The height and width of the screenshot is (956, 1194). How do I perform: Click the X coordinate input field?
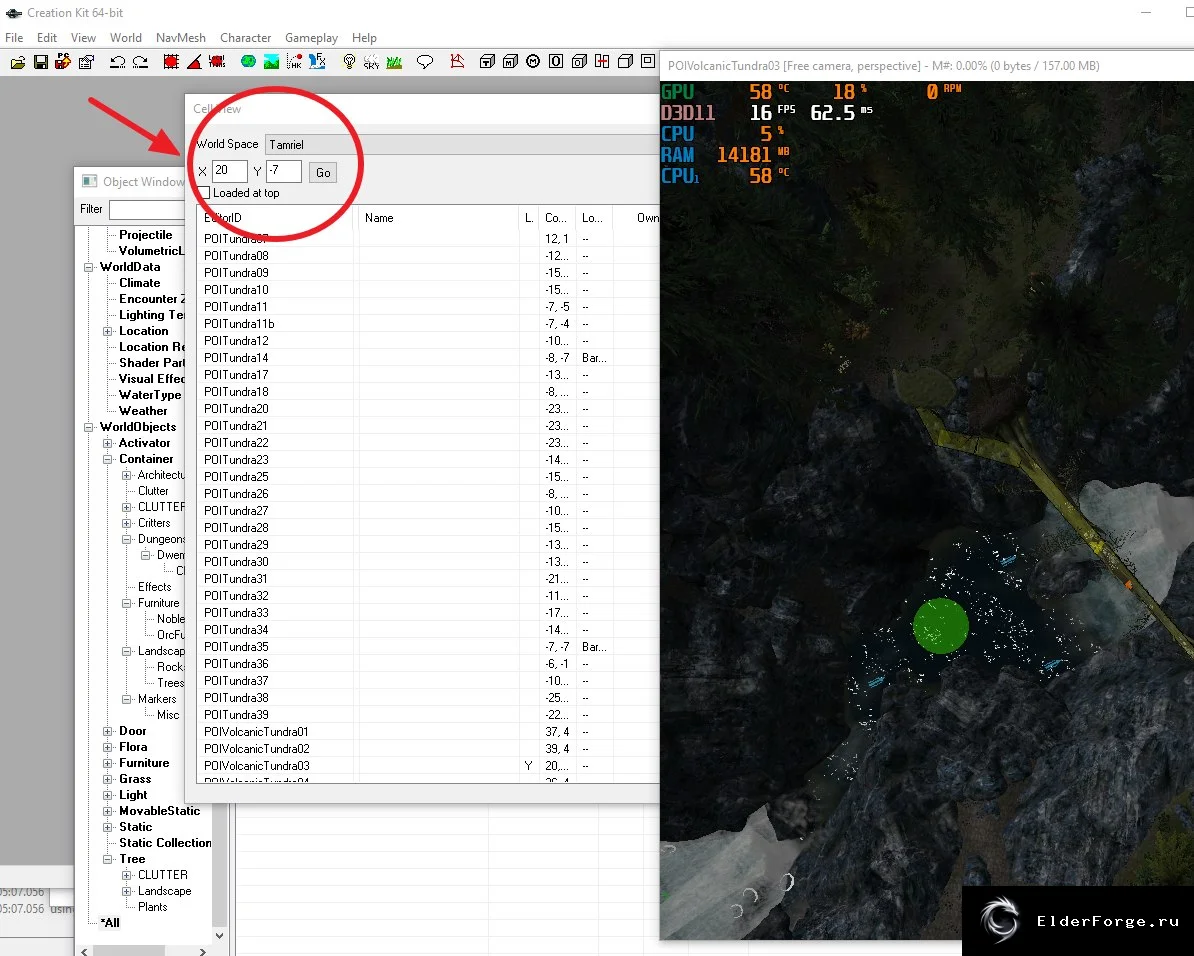point(229,171)
